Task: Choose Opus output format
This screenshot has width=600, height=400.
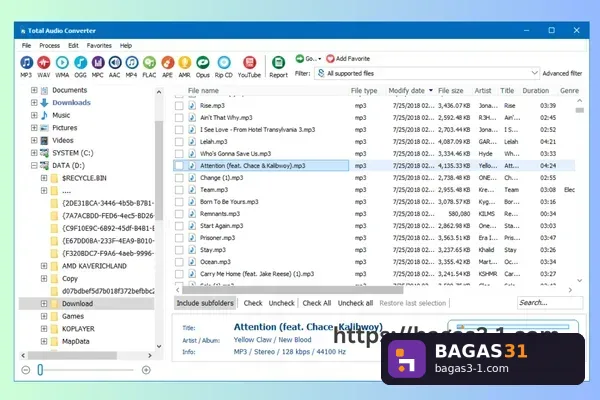Action: (203, 63)
